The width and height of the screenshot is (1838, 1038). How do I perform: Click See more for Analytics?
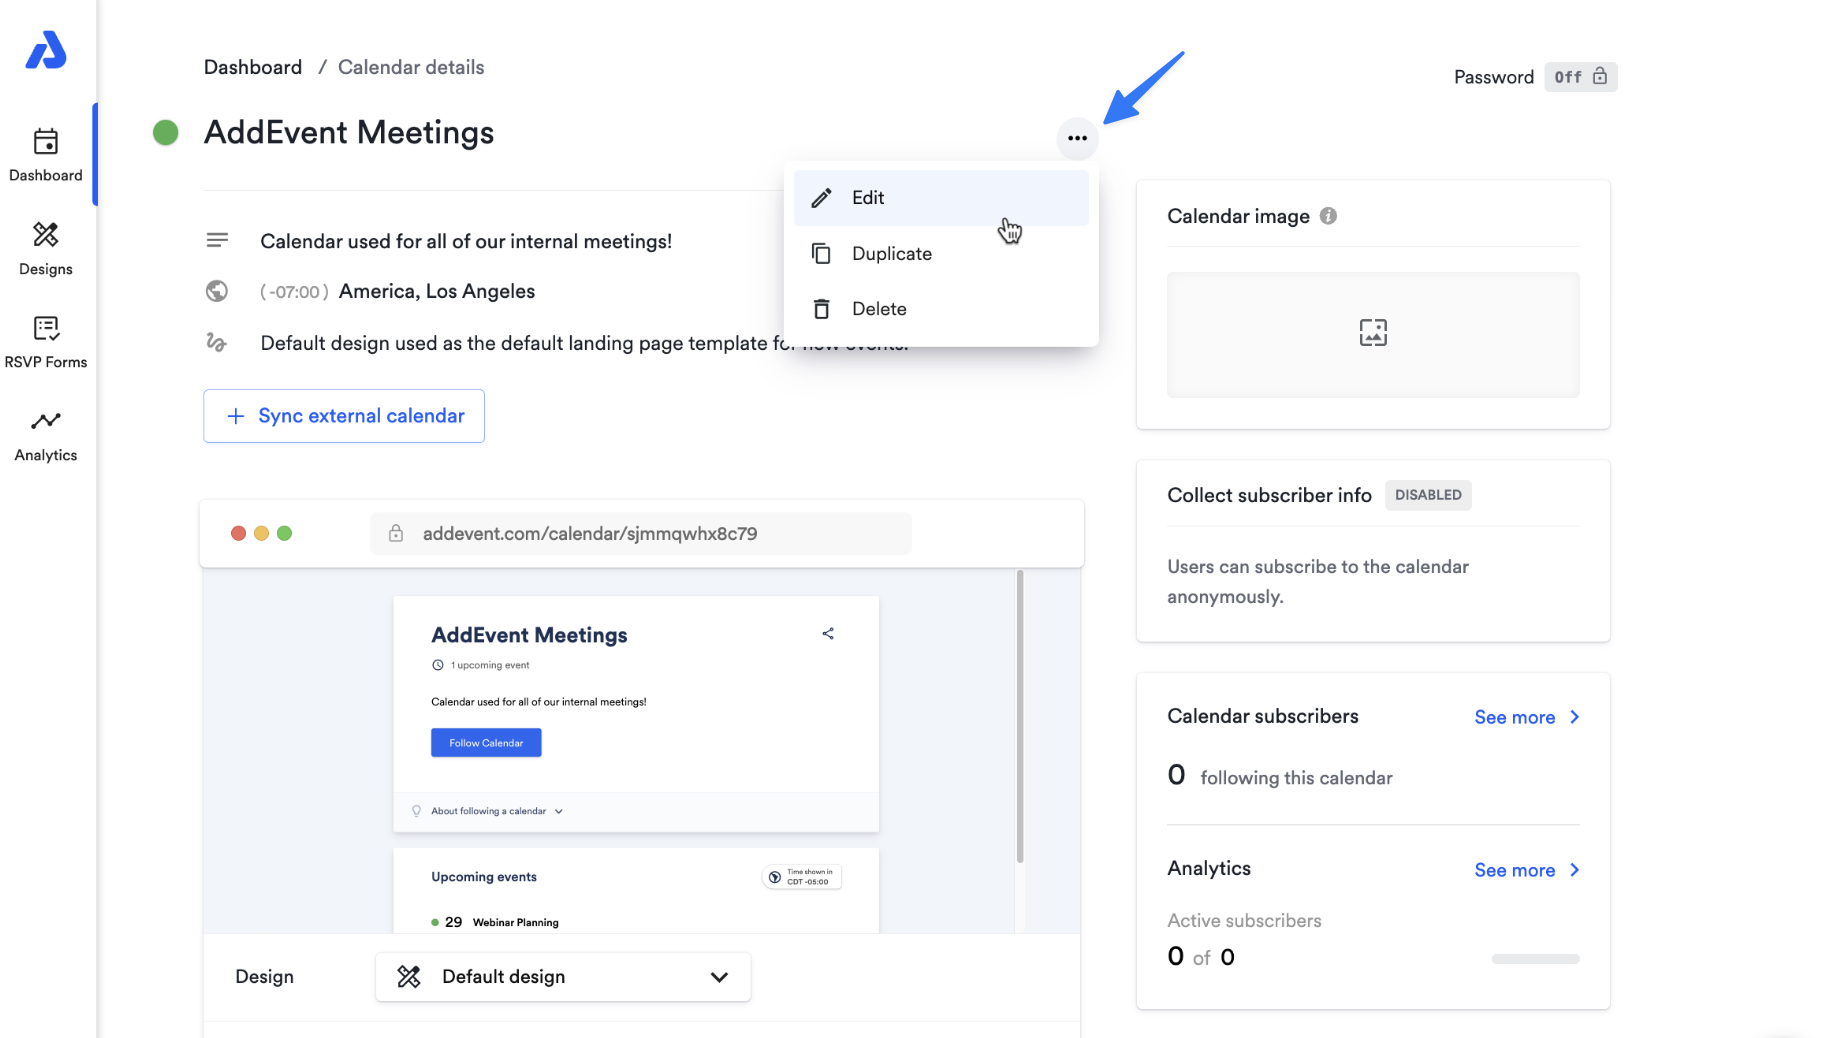pos(1526,870)
